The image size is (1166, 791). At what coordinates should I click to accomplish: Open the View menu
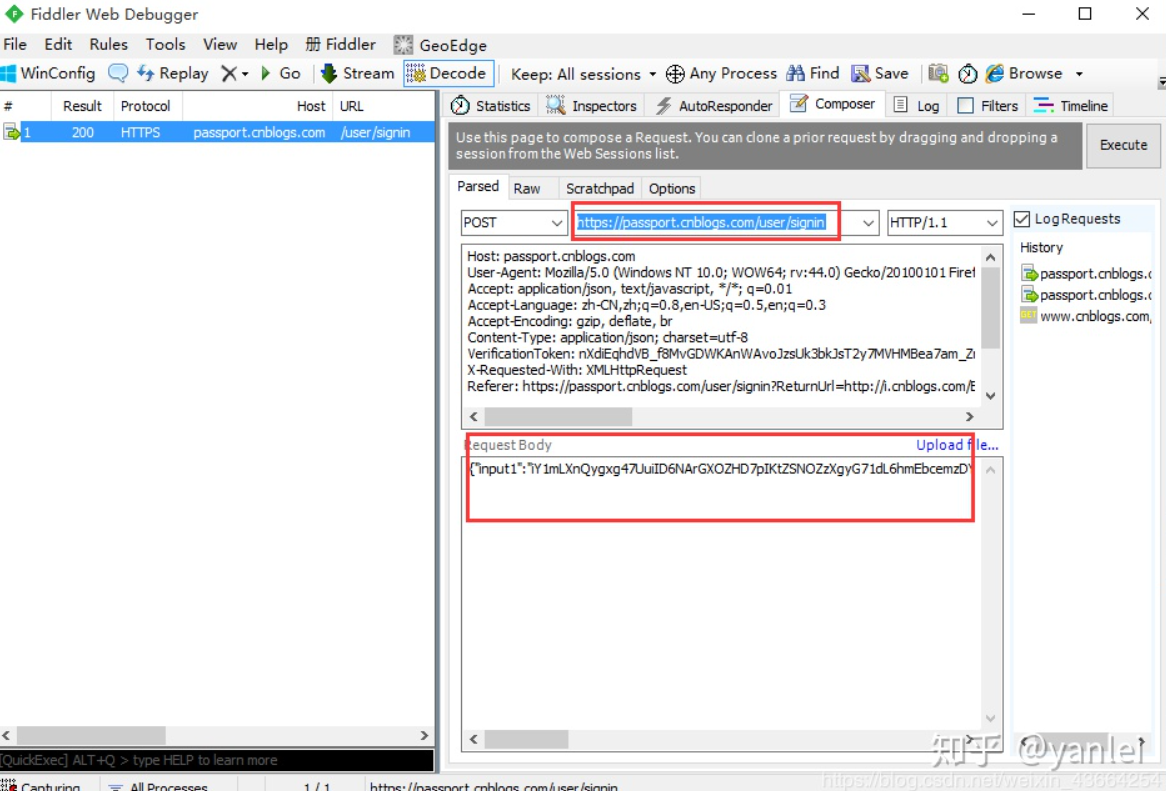tap(220, 45)
